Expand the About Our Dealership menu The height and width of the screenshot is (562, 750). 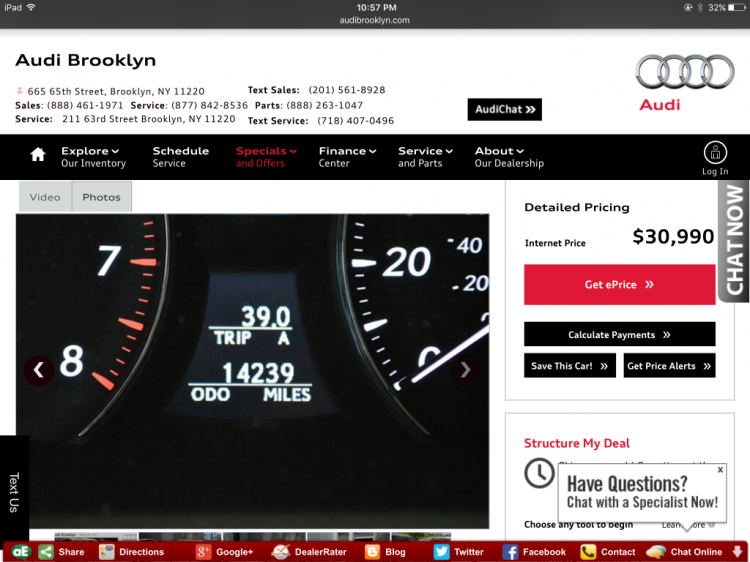509,157
